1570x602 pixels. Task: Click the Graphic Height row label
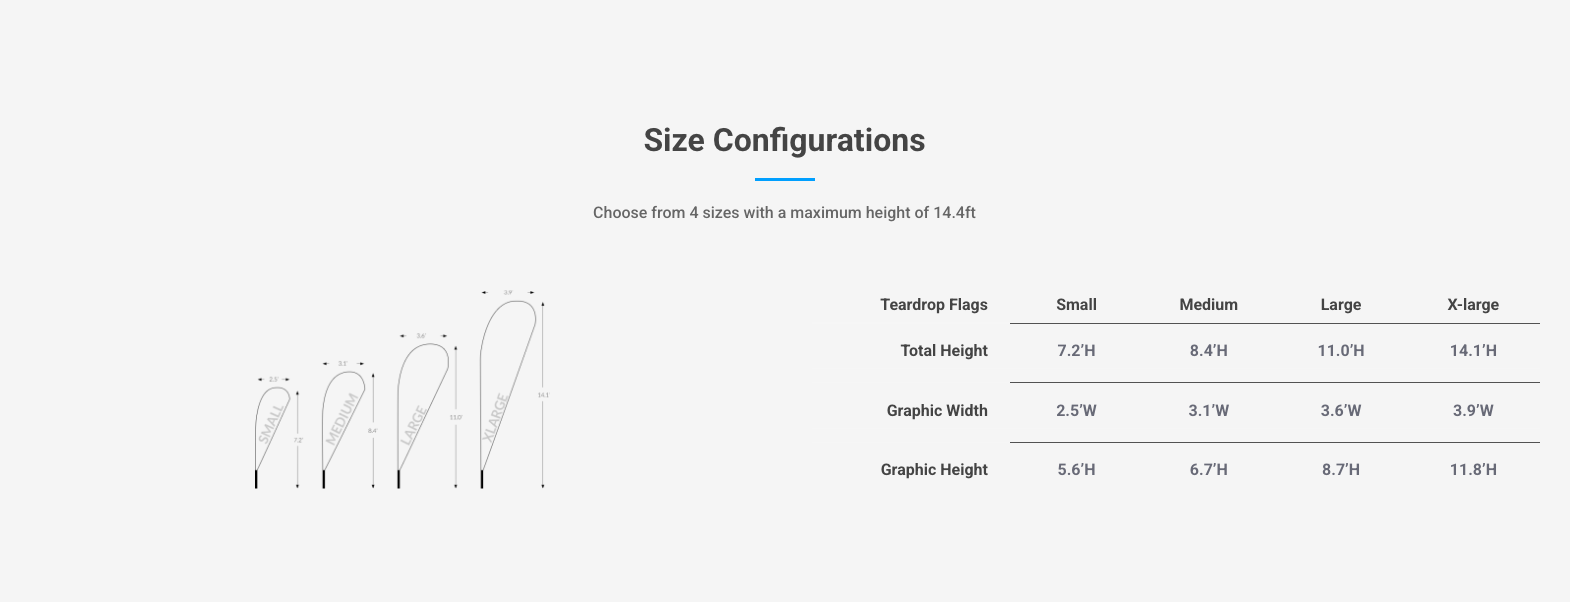[x=933, y=470]
